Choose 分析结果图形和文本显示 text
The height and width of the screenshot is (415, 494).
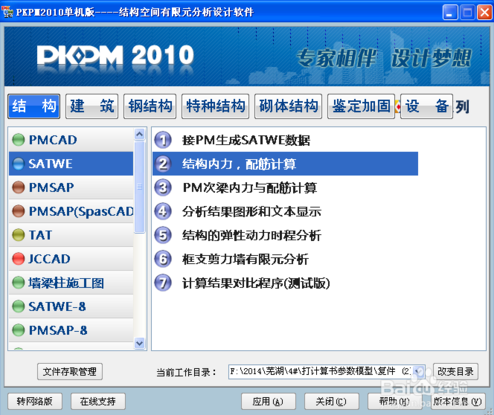click(x=252, y=212)
